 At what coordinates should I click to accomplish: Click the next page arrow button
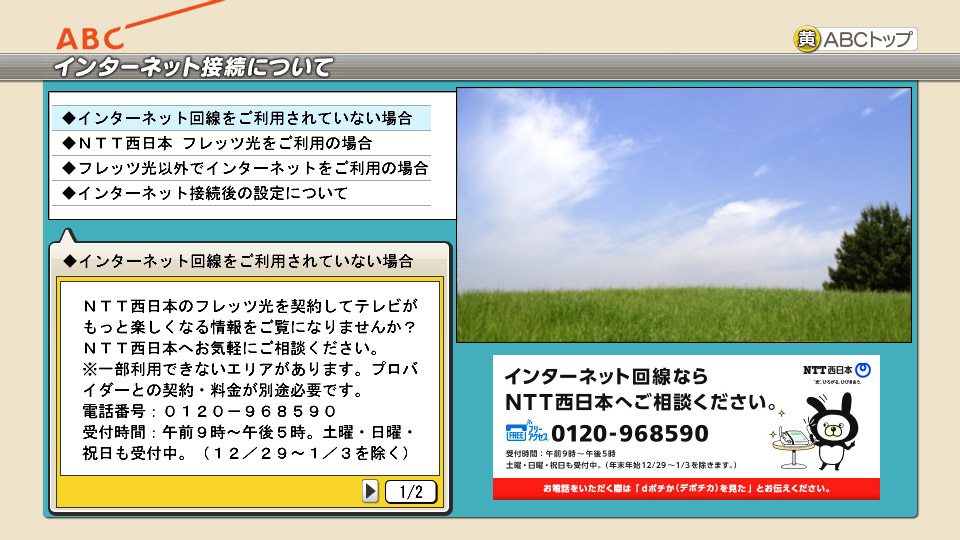pos(370,491)
